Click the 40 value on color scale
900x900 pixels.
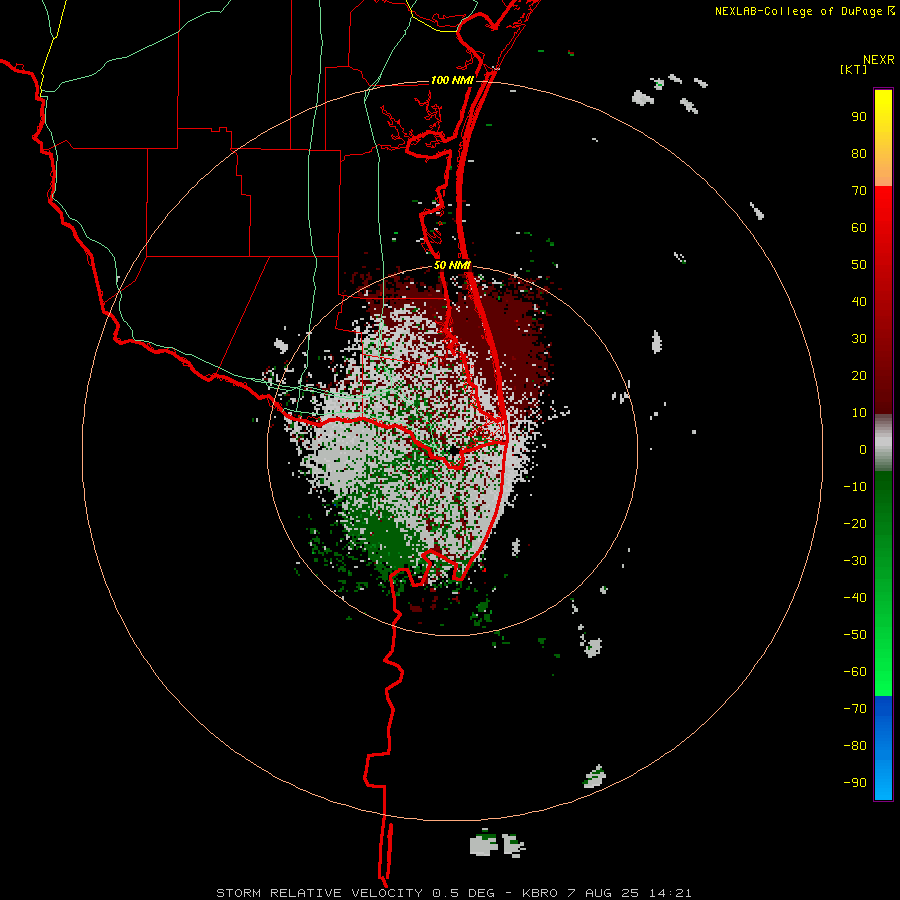[859, 302]
